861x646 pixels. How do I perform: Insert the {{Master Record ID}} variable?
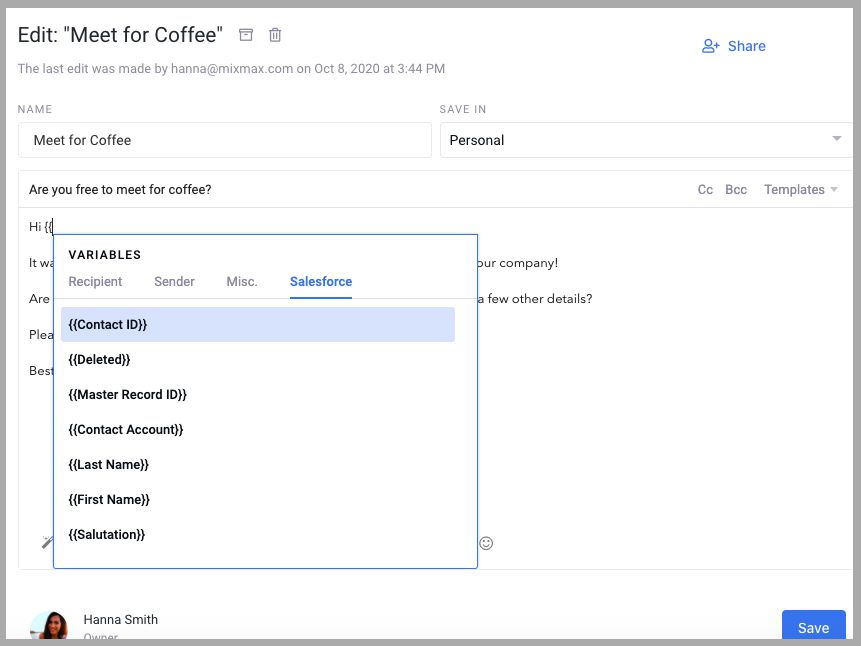pyautogui.click(x=258, y=394)
